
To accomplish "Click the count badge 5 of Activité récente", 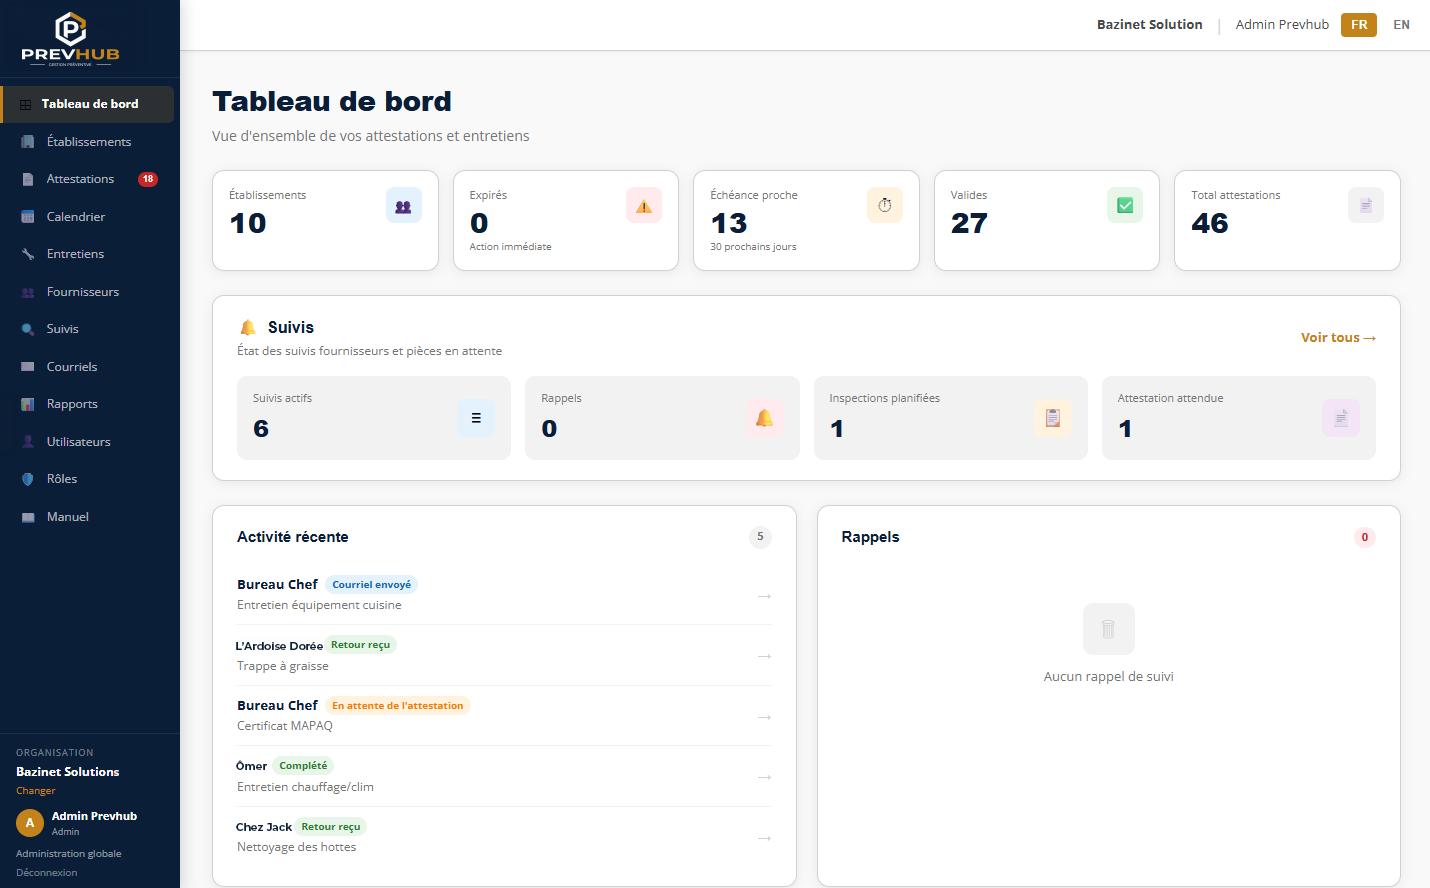I will [760, 537].
